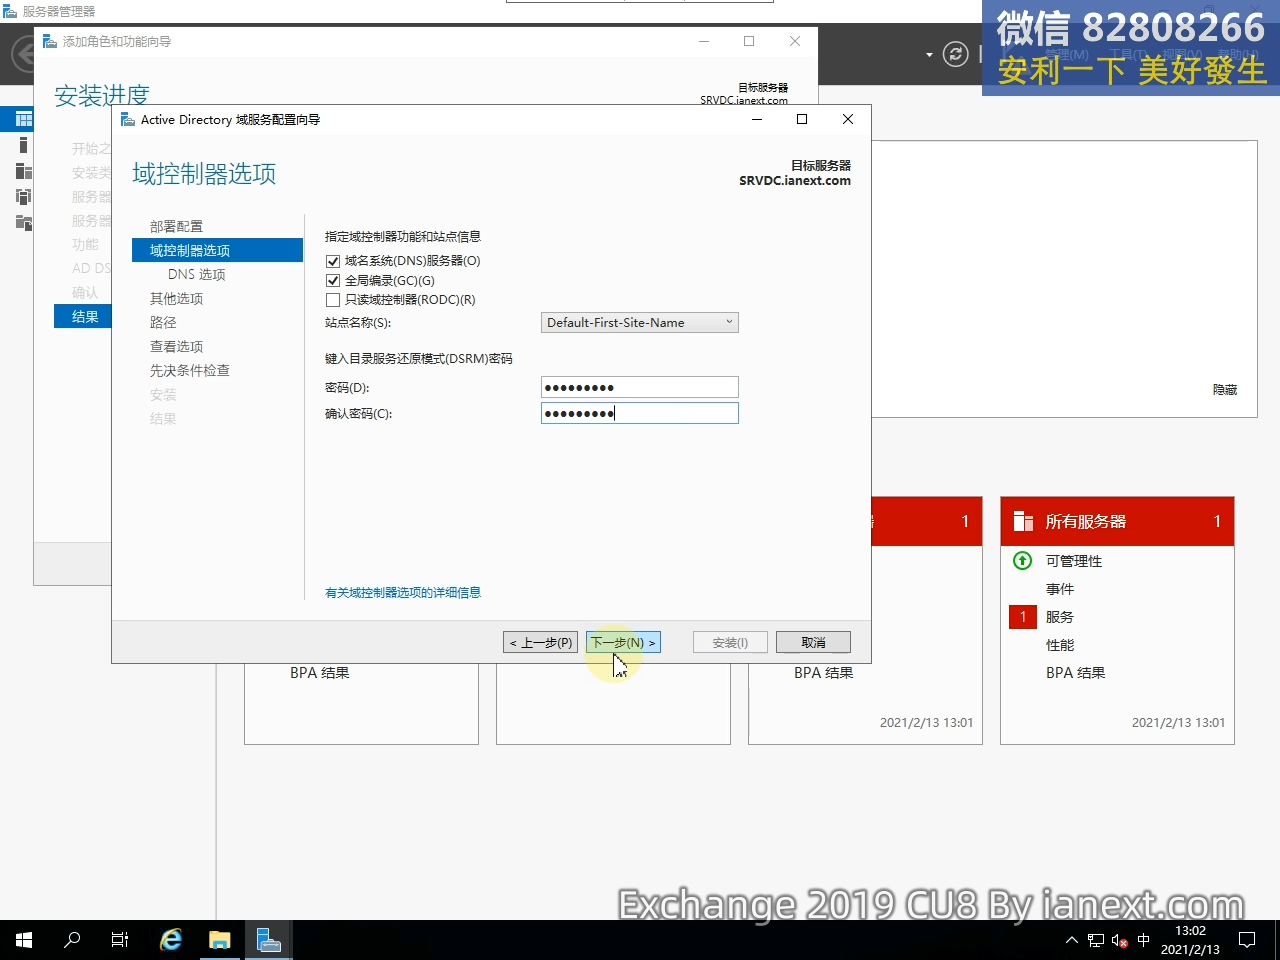Screen dimensions: 1280x960
Task: Go to previous step with 上一步(P)
Action: [x=540, y=643]
